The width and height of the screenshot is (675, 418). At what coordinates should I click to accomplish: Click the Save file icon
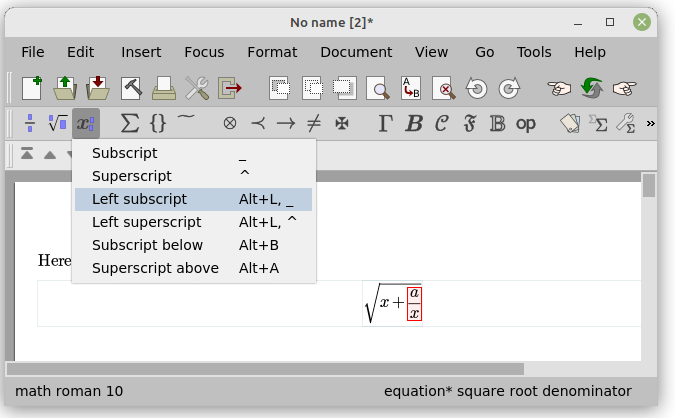point(98,88)
